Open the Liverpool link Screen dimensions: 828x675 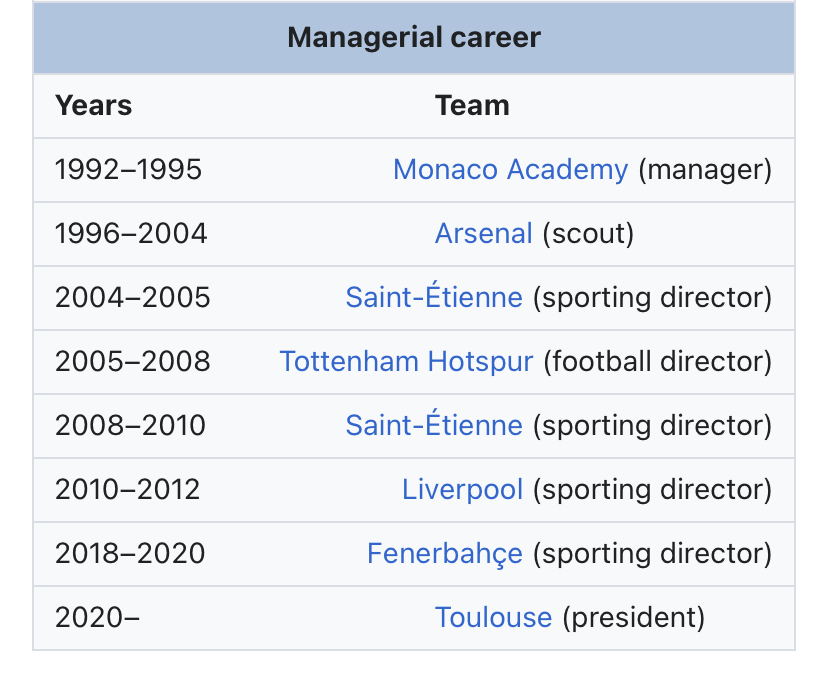[463, 489]
